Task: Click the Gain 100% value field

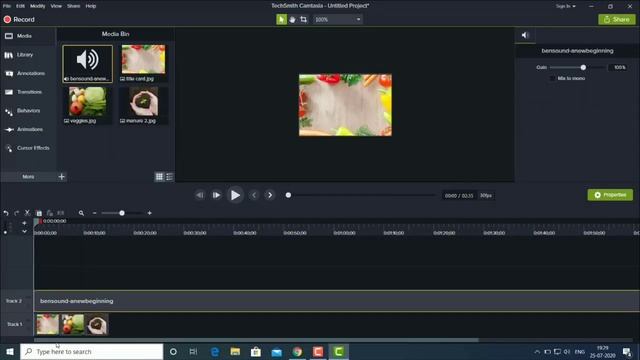Action: coord(619,67)
